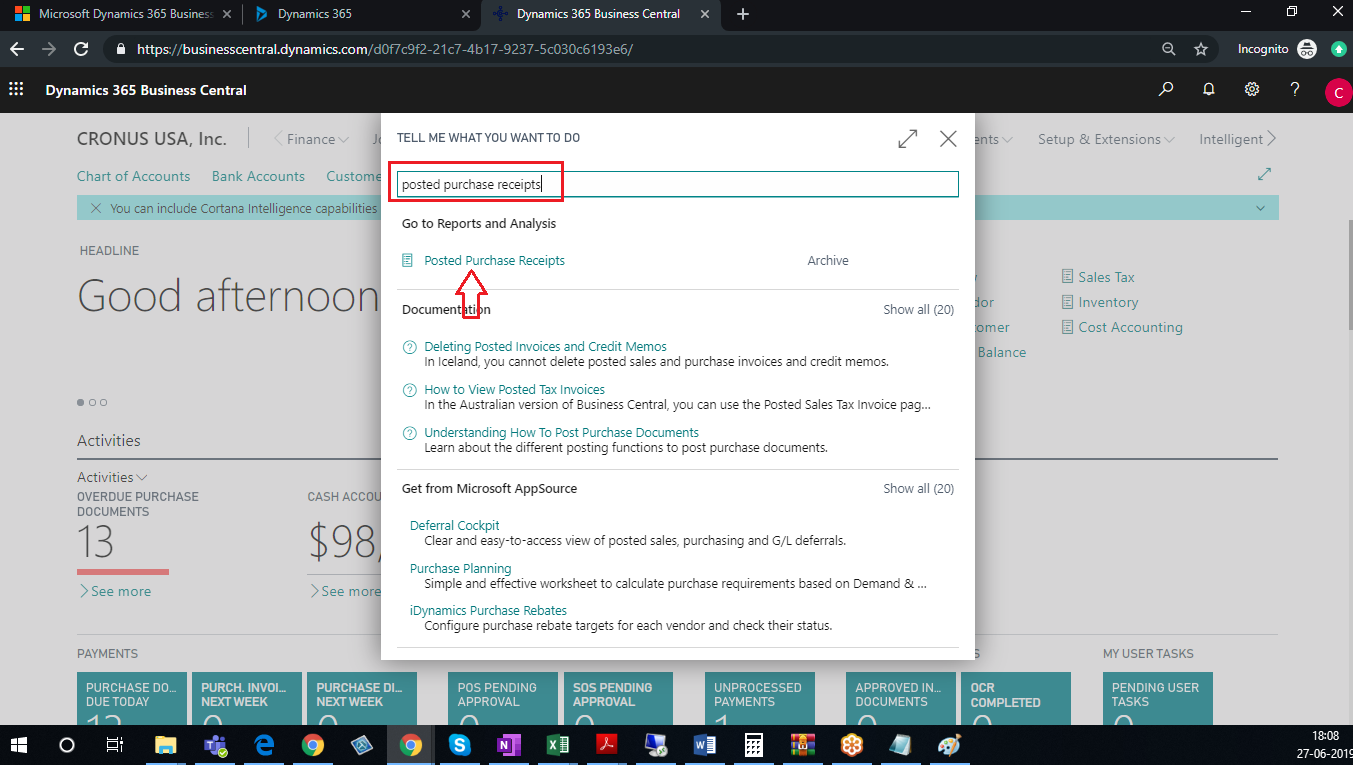Open Microsoft Teams from the taskbar
The image size is (1353, 765).
click(215, 745)
